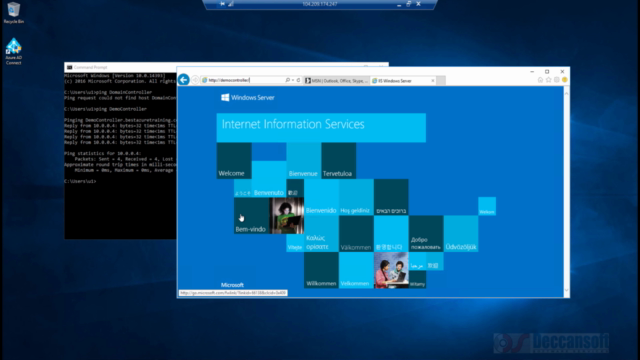Open the Tools gear icon in browser
Screen dimensions: 640x360
557,80
